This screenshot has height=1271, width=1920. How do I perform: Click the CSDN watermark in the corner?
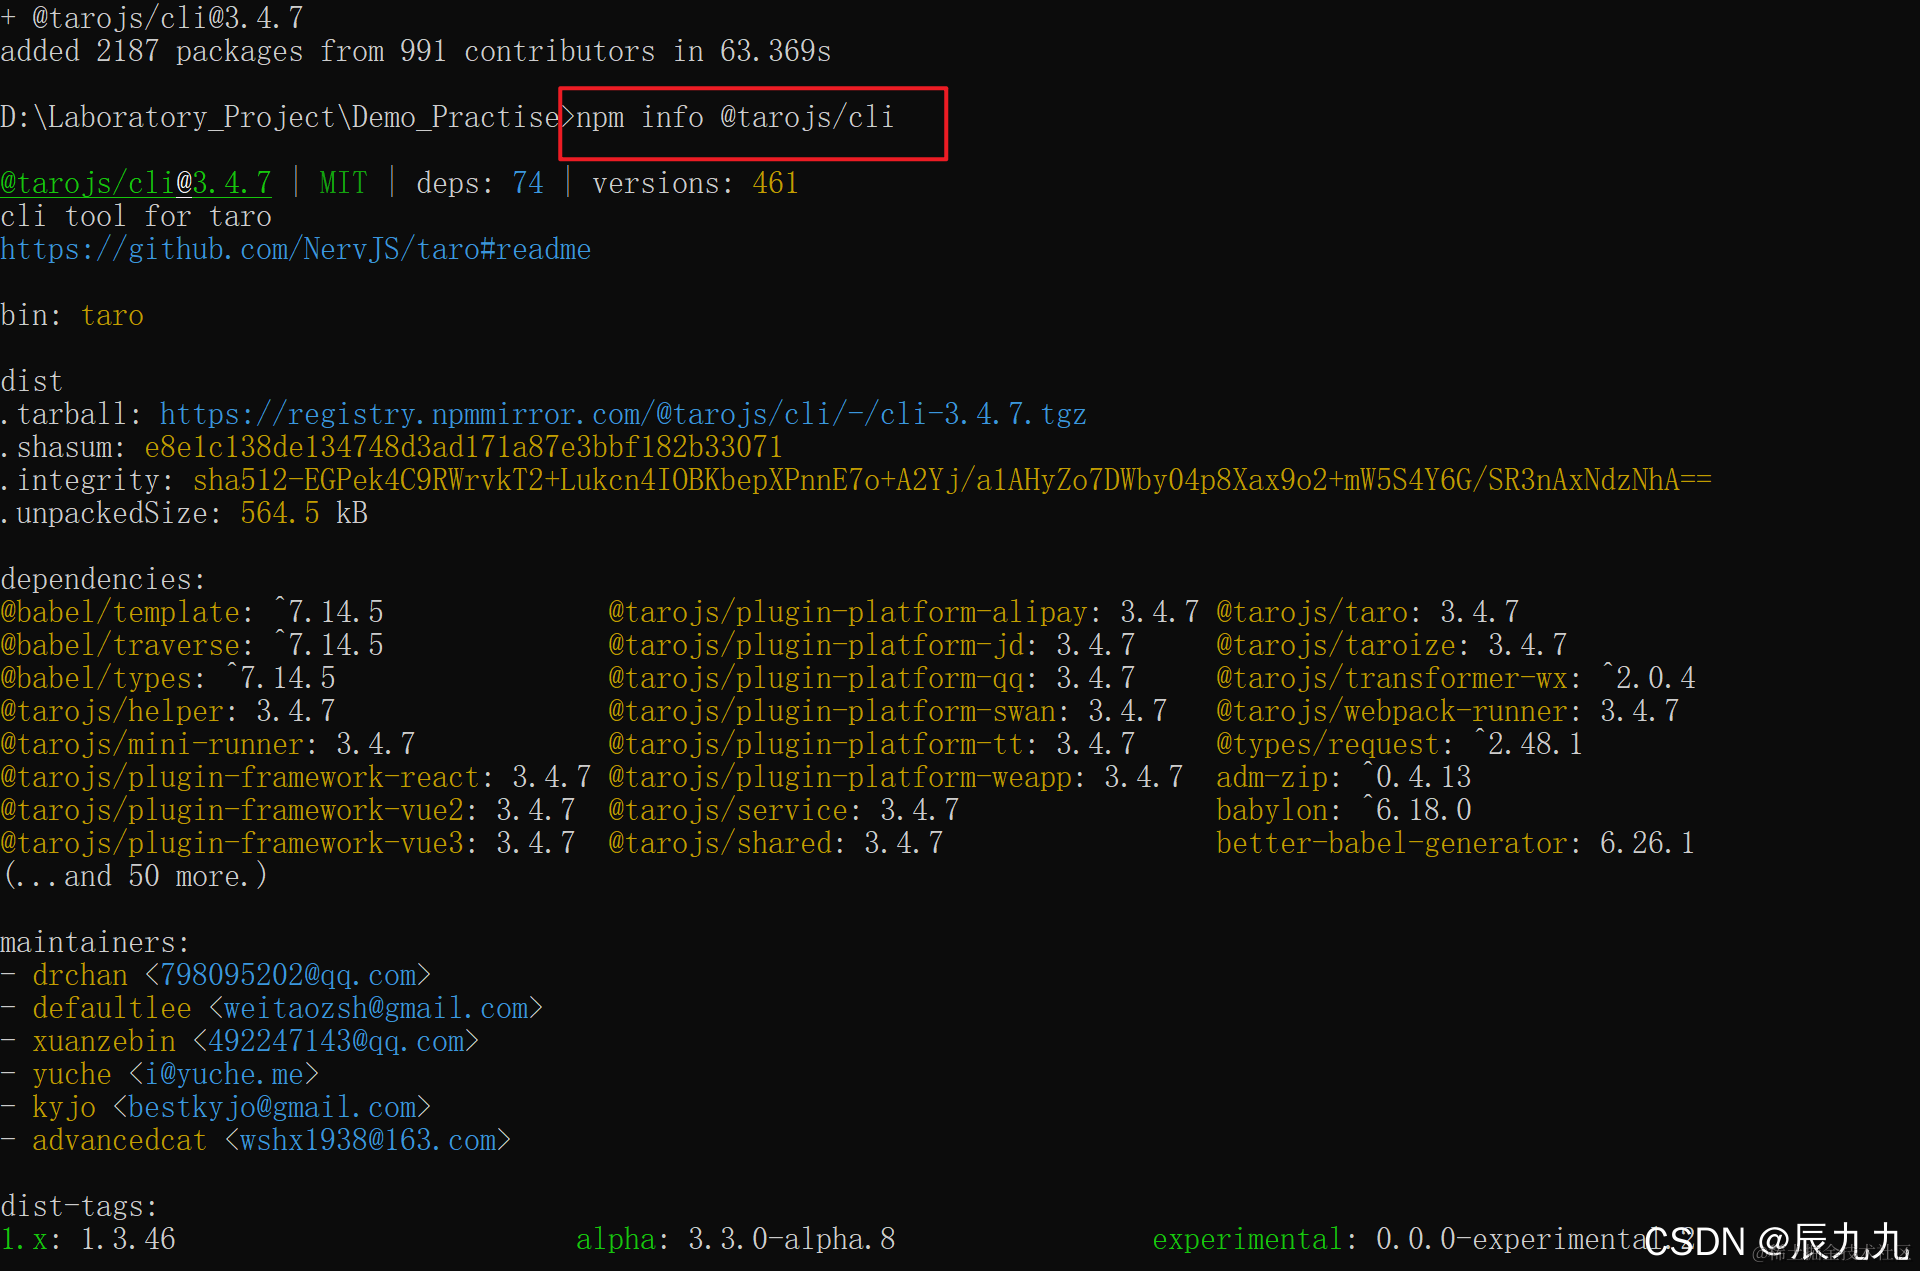[1775, 1241]
